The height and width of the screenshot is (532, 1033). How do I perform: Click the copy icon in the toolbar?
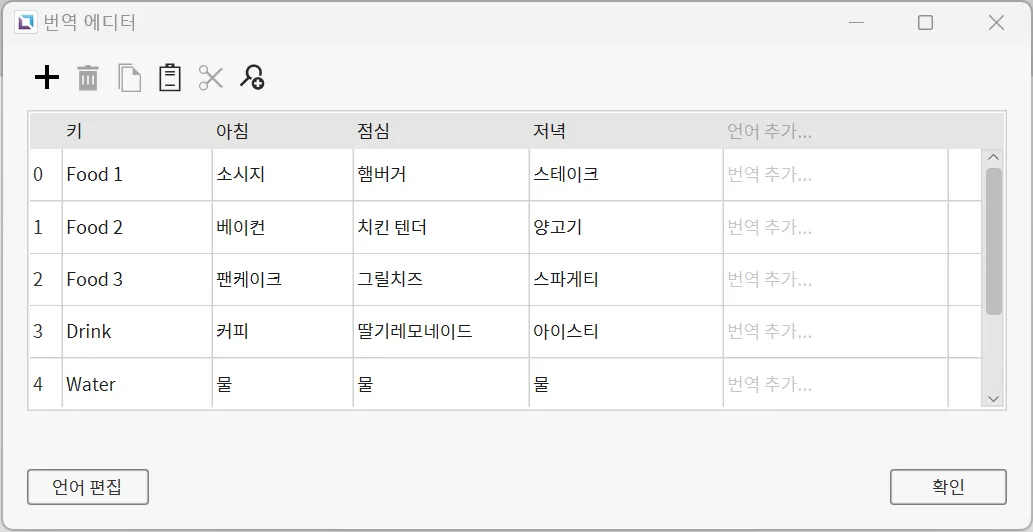129,78
